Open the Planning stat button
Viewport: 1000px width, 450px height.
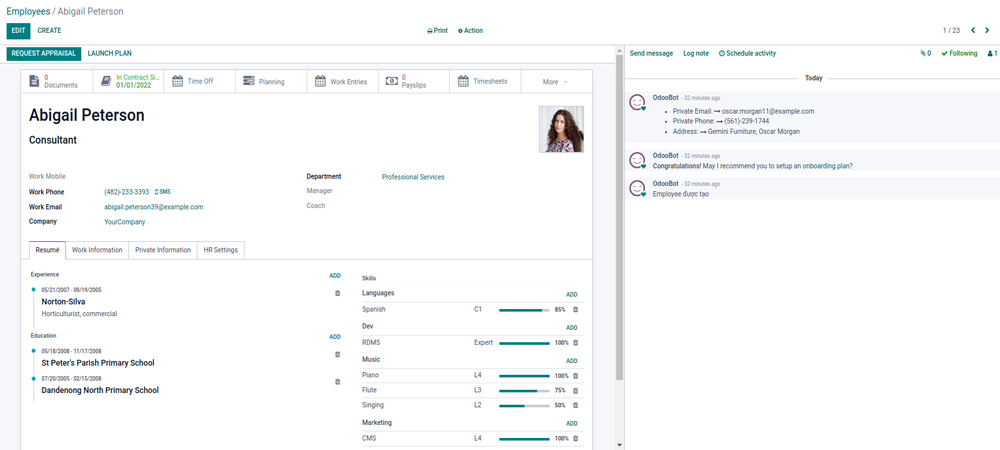(271, 82)
